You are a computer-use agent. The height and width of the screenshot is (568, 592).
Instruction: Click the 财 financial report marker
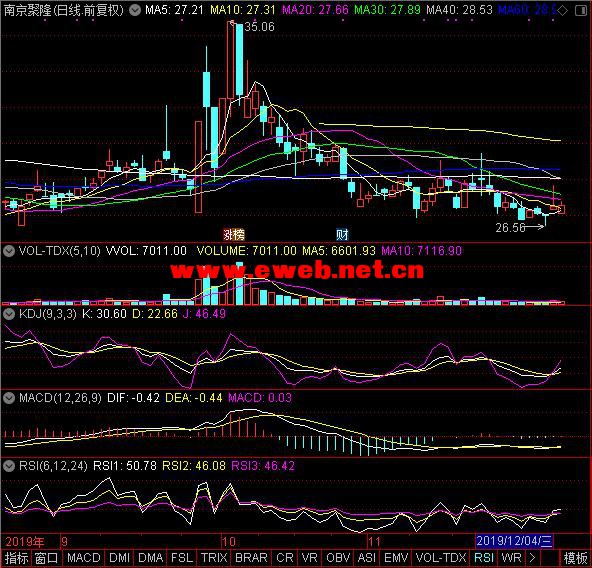coord(342,235)
